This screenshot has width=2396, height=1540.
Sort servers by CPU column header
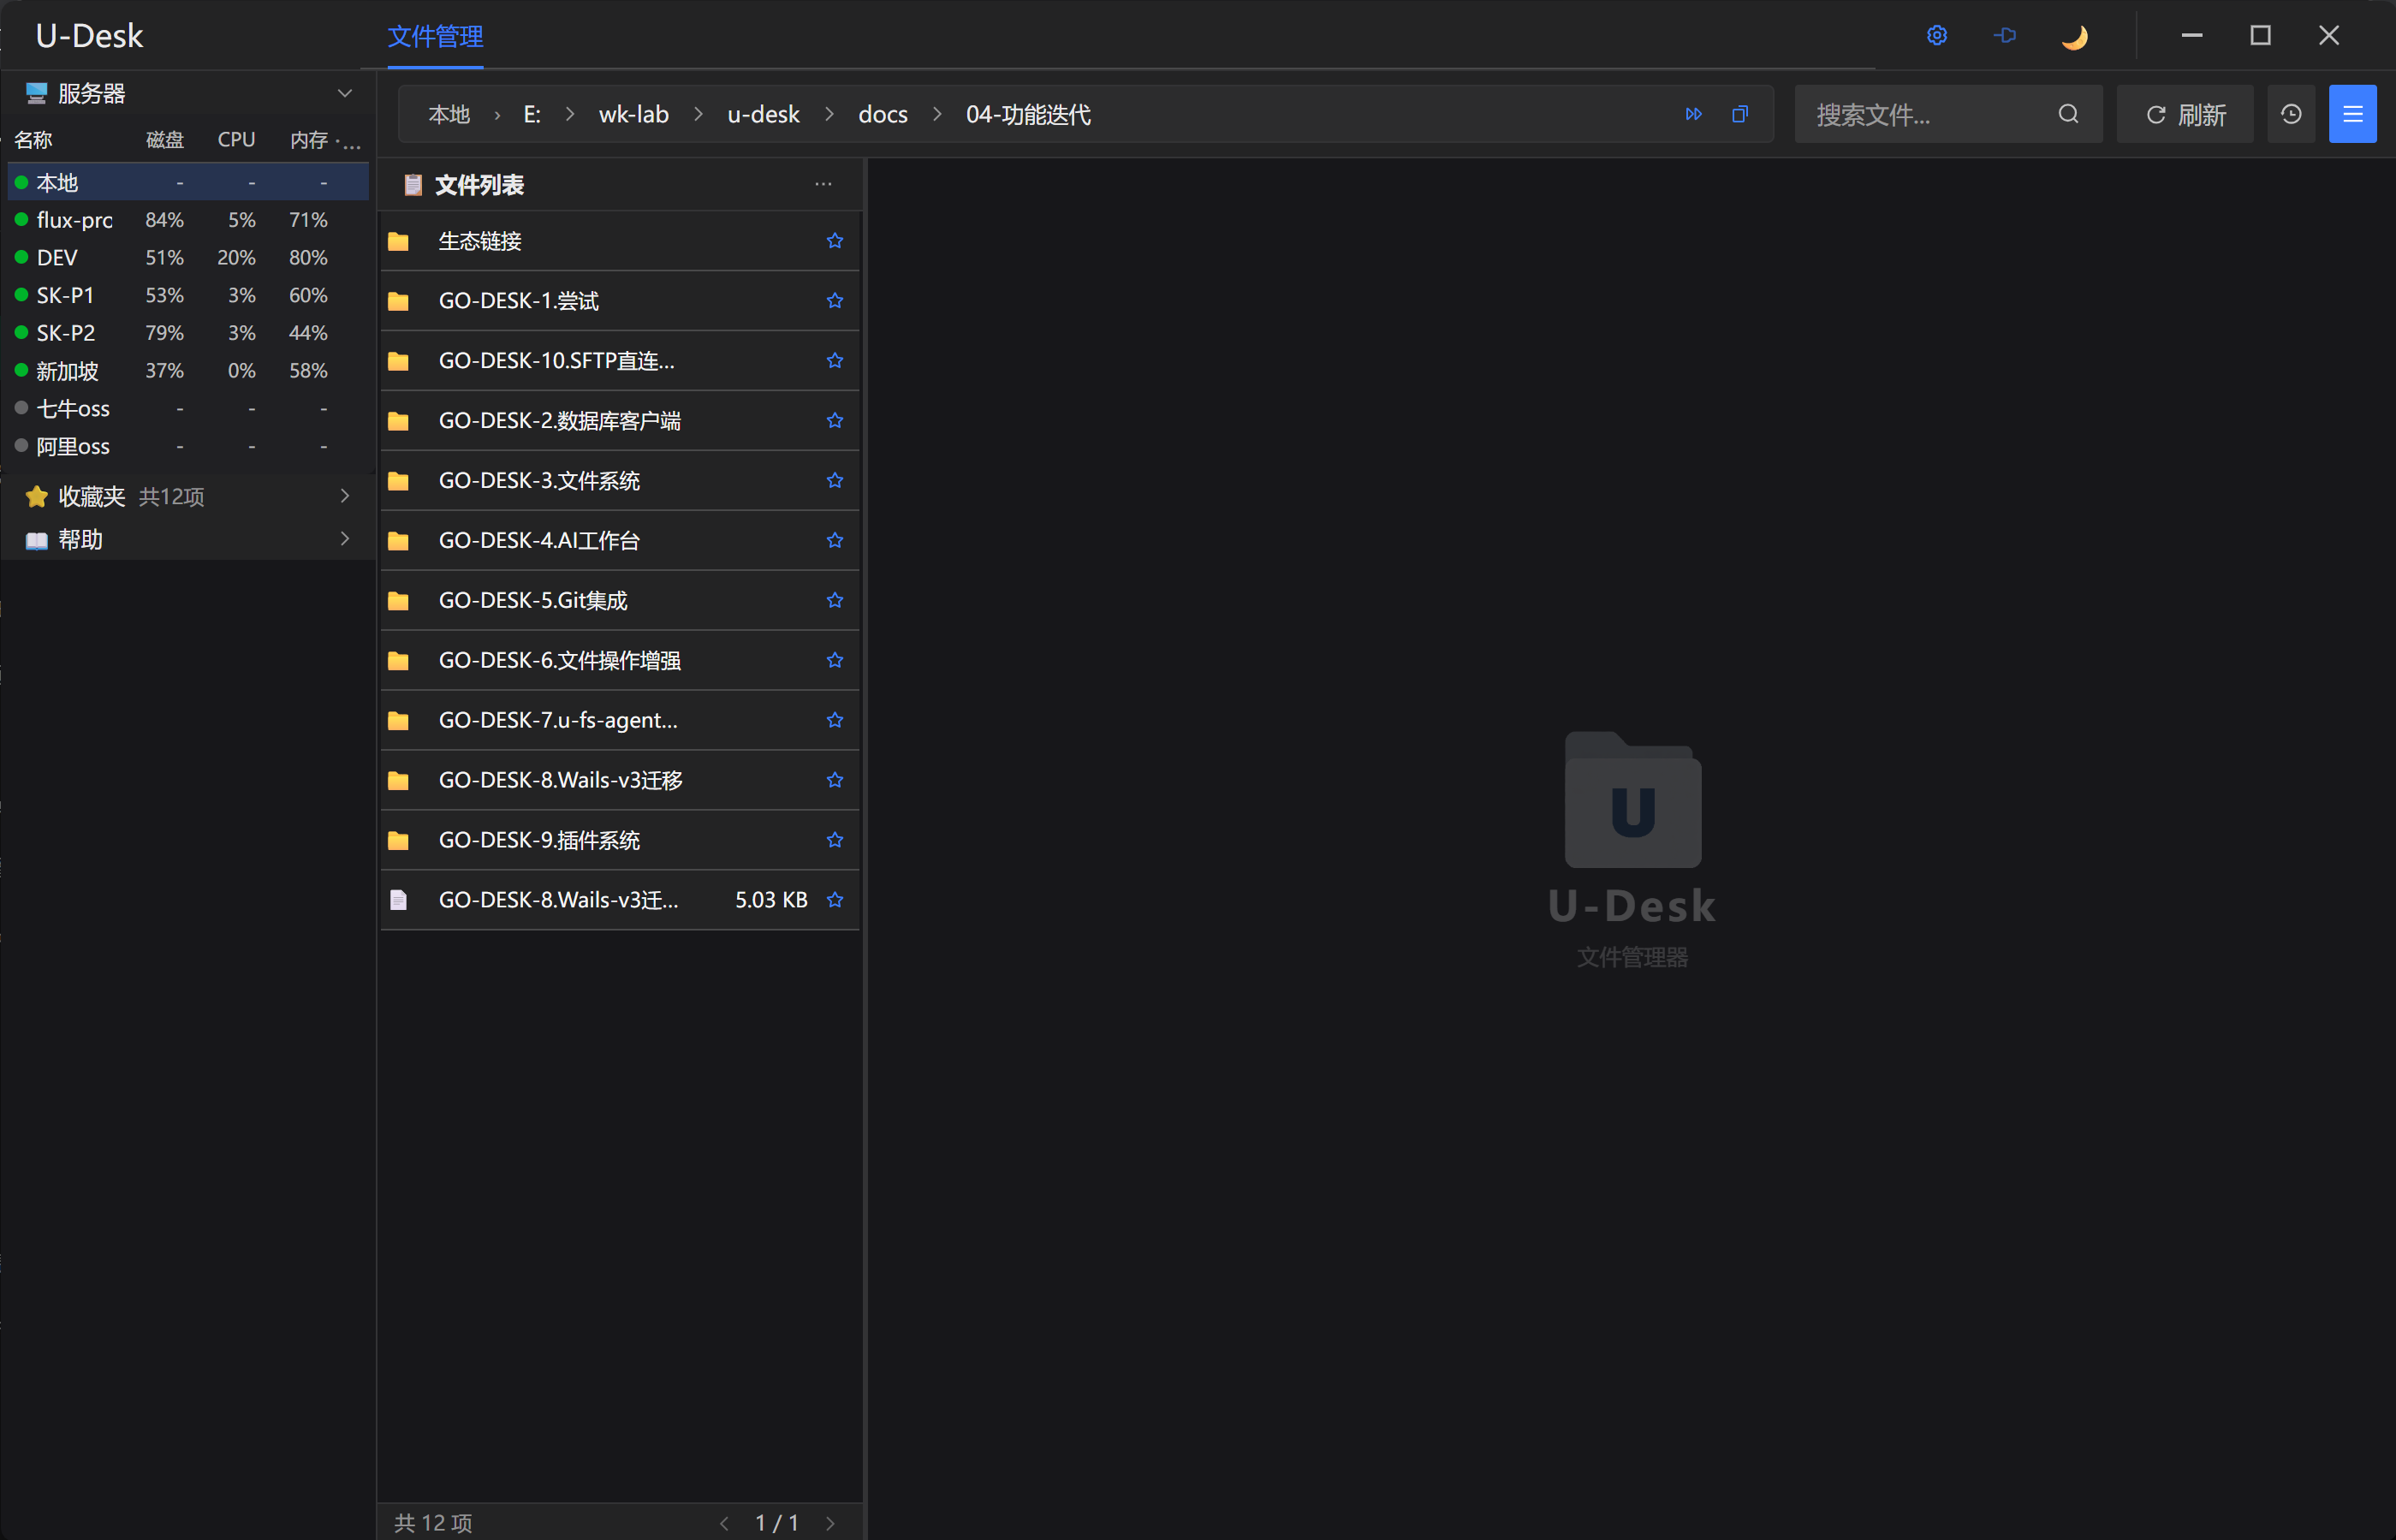[x=236, y=140]
